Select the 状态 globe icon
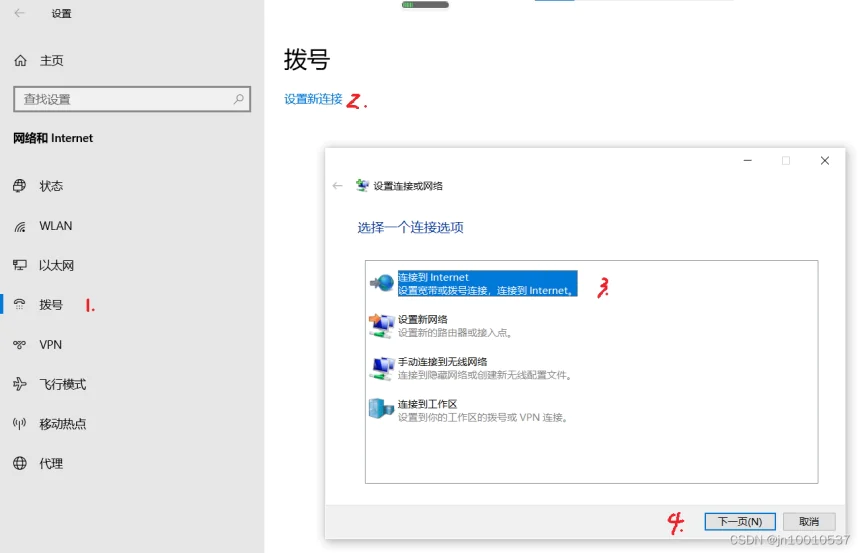The height and width of the screenshot is (553, 860). pyautogui.click(x=20, y=186)
